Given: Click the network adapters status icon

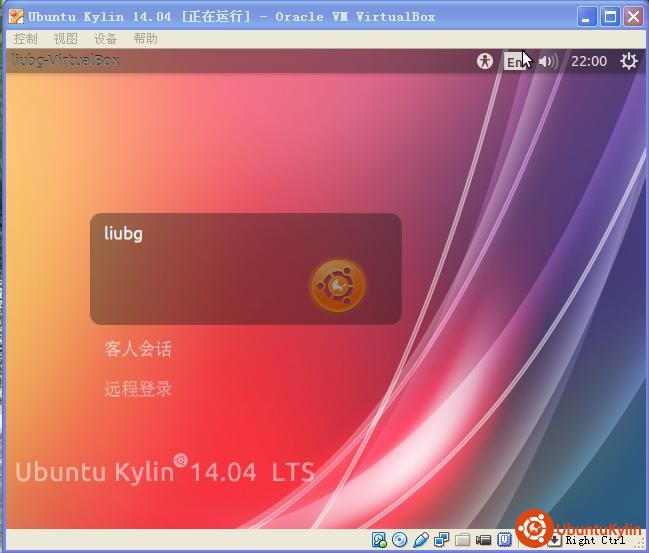Looking at the screenshot, I should click(x=442, y=541).
